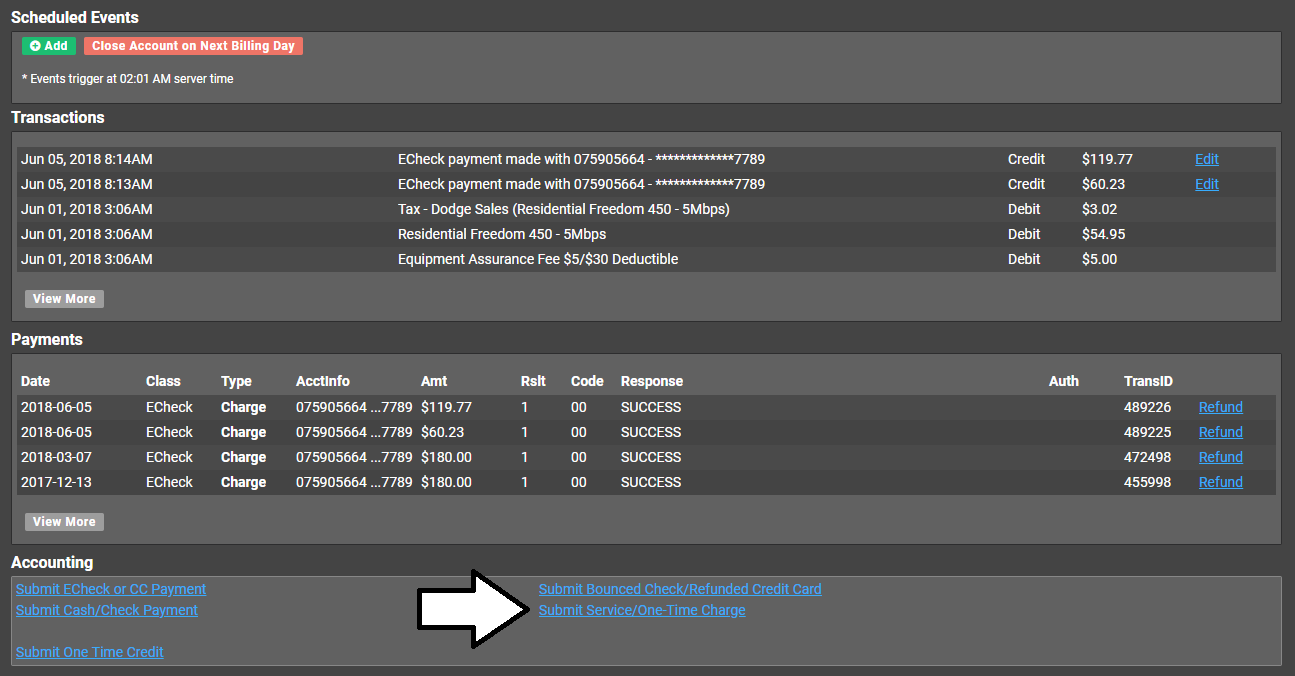Screen dimensions: 1295x676
Task: Open Submit Cash/Check Payment link
Action: [107, 610]
